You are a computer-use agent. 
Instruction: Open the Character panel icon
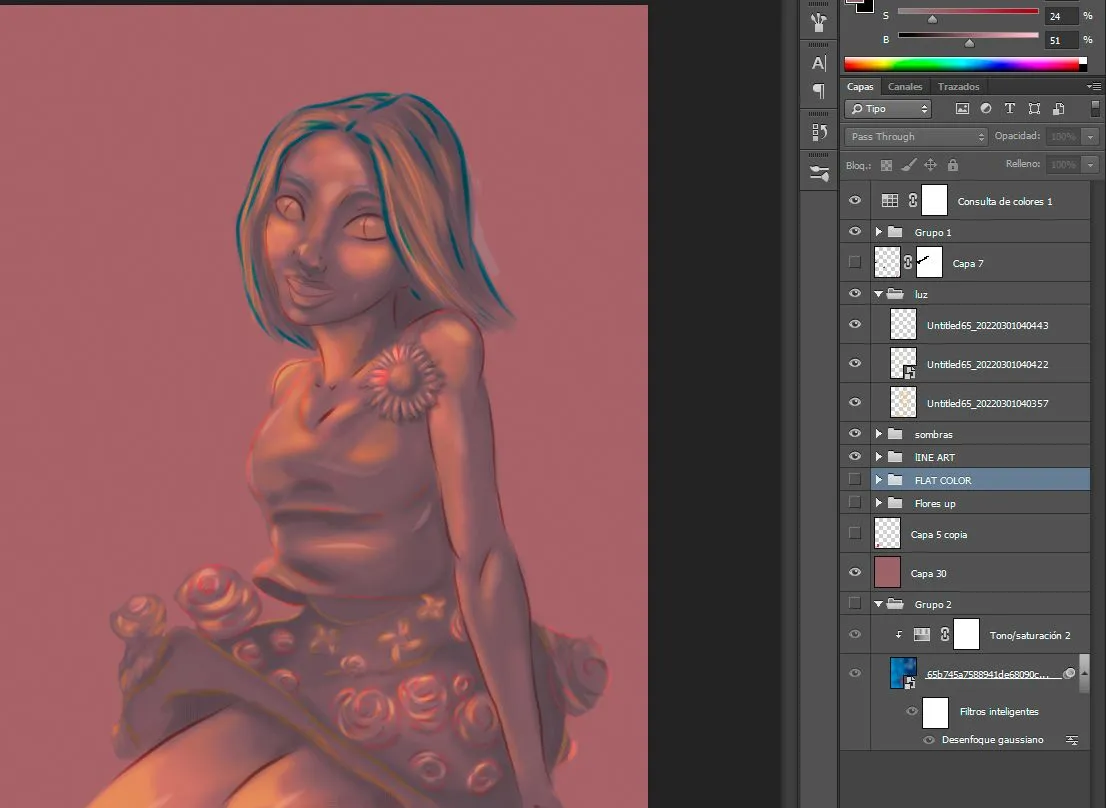click(818, 63)
